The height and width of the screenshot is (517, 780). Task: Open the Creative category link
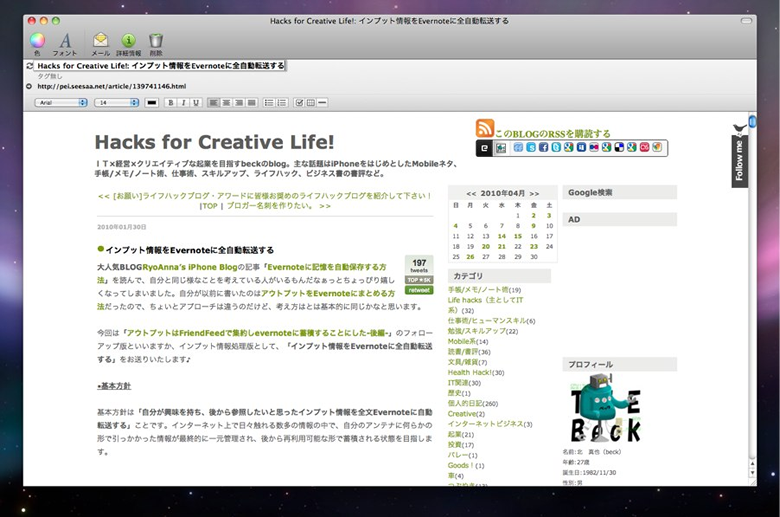click(x=462, y=414)
